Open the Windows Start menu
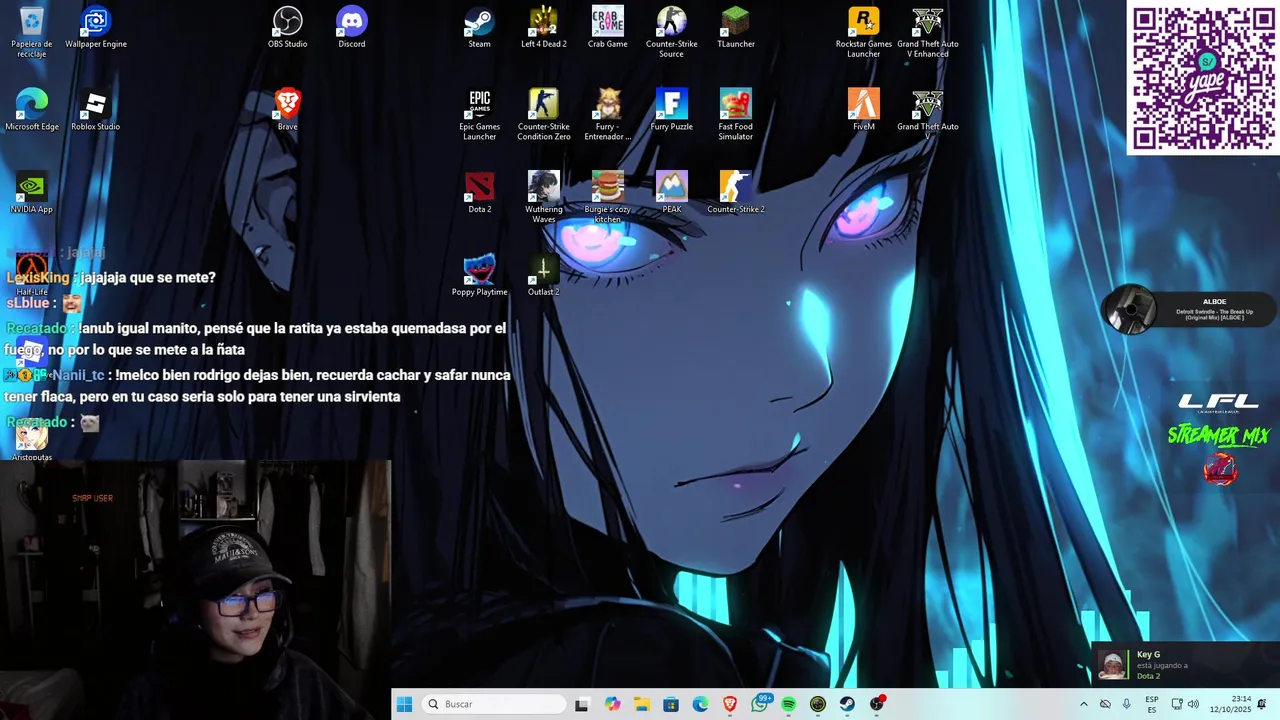 [404, 704]
